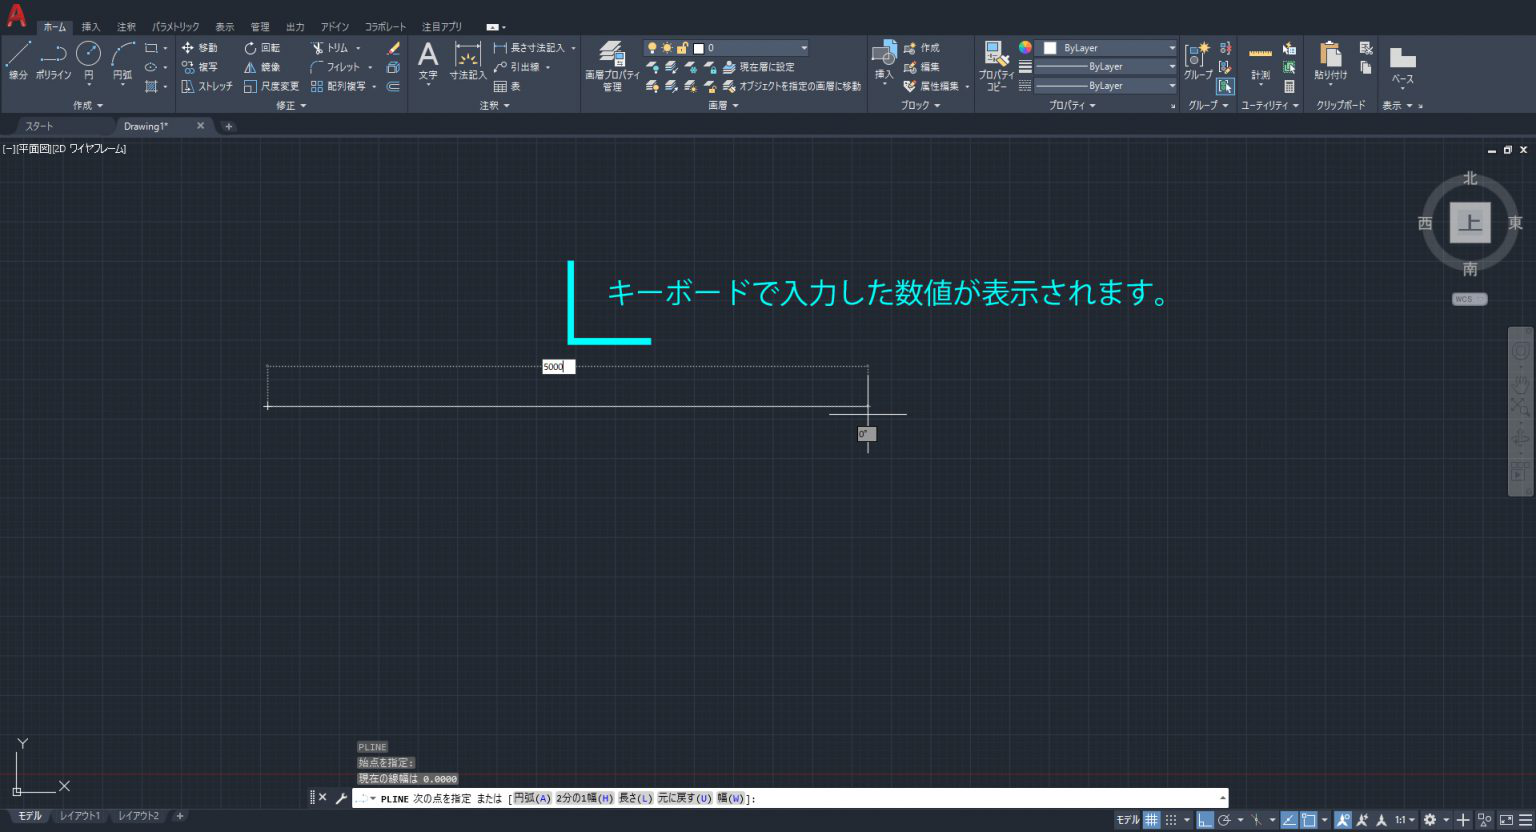The image size is (1536, 832).
Task: Open the ByLayer object color dropdown
Action: coord(1108,48)
